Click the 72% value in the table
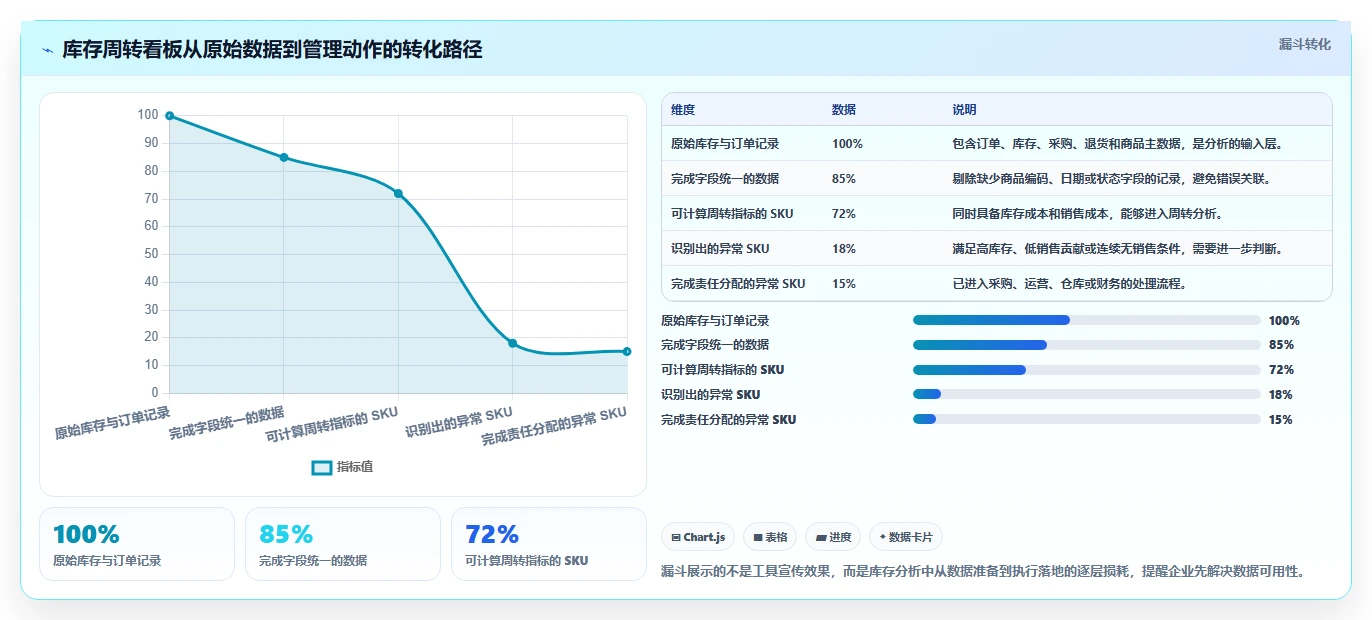Viewport: 1372px width, 620px height. [844, 214]
